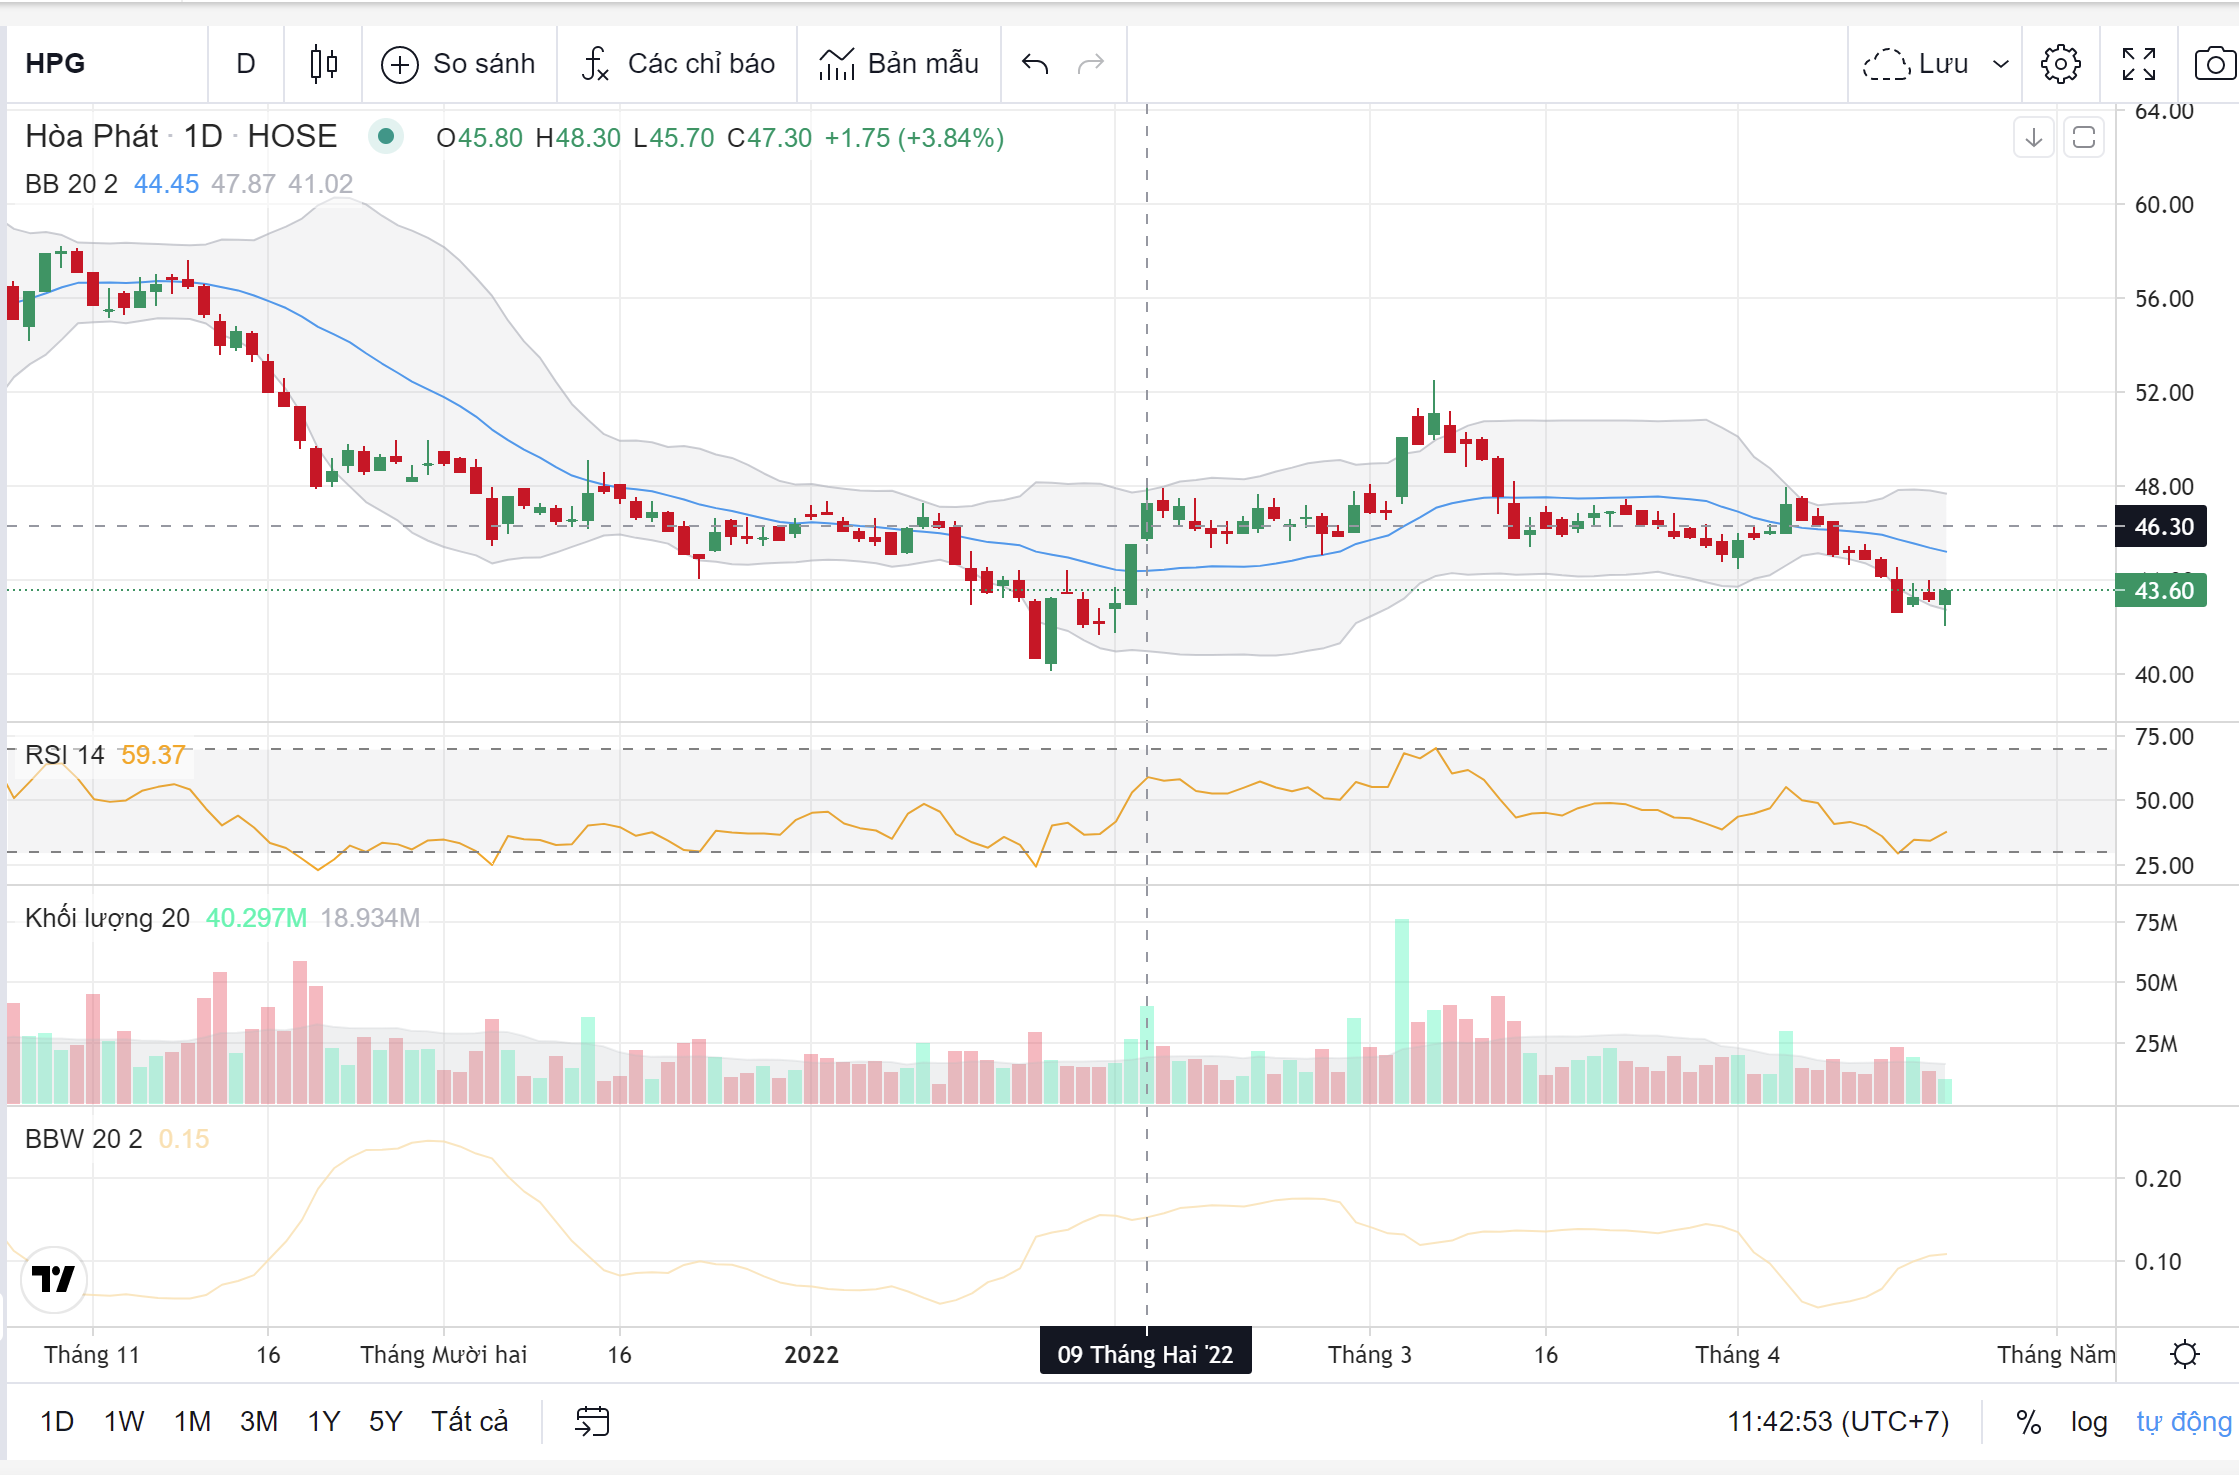Maximize the main chart pane
This screenshot has height=1475, width=2239.
click(x=2084, y=137)
